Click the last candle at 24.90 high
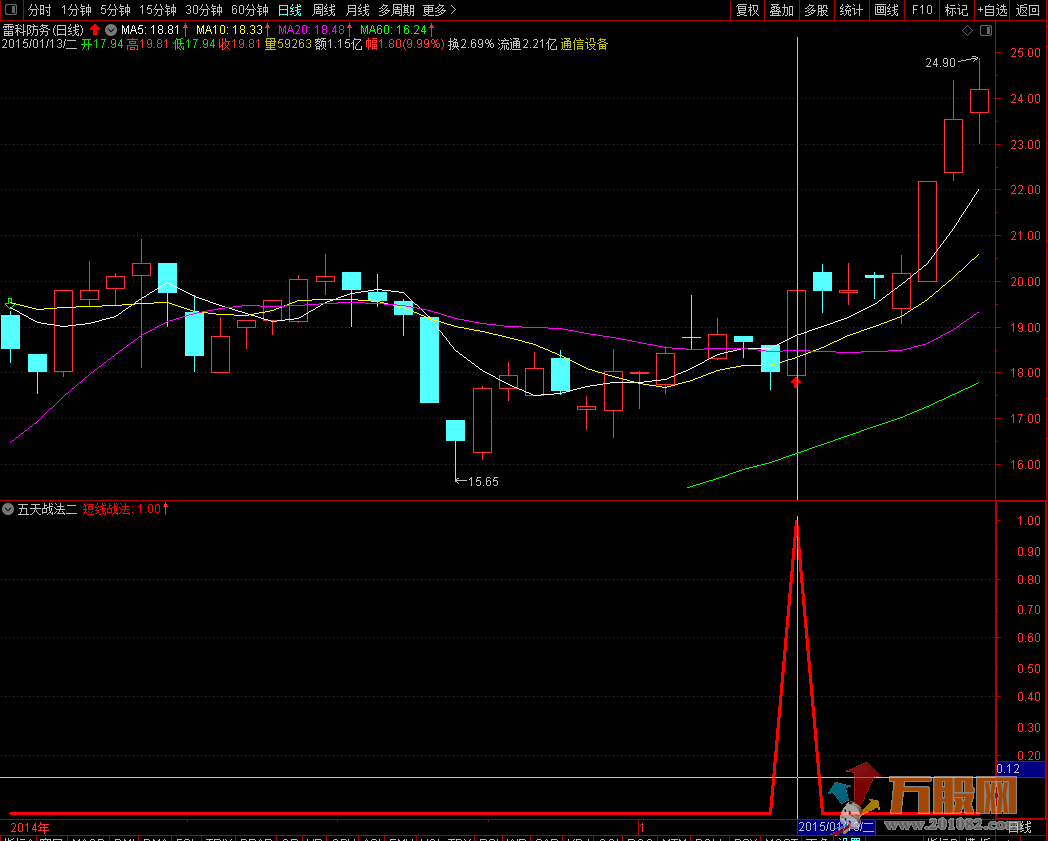Viewport: 1048px width, 841px height. [979, 100]
